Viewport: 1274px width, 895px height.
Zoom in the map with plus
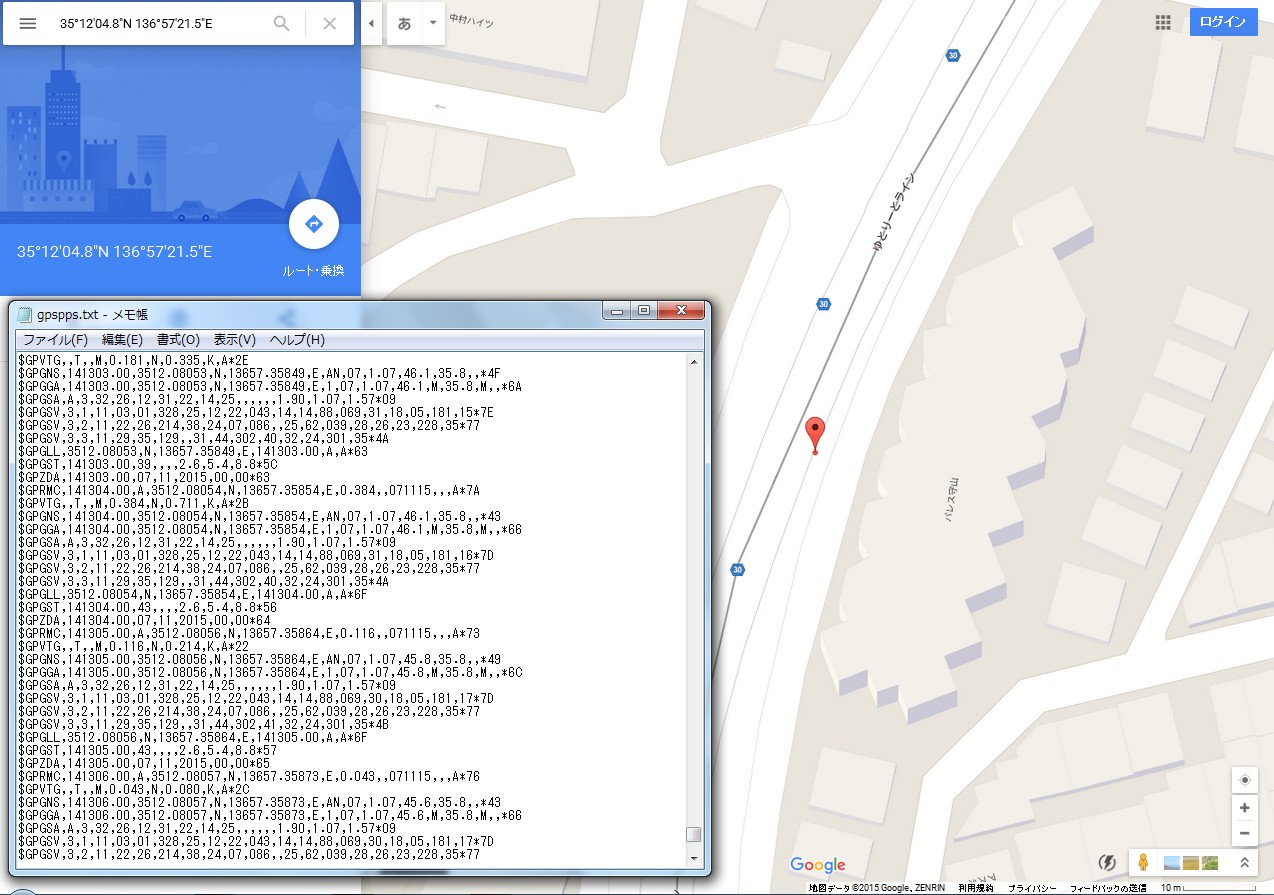(1244, 808)
